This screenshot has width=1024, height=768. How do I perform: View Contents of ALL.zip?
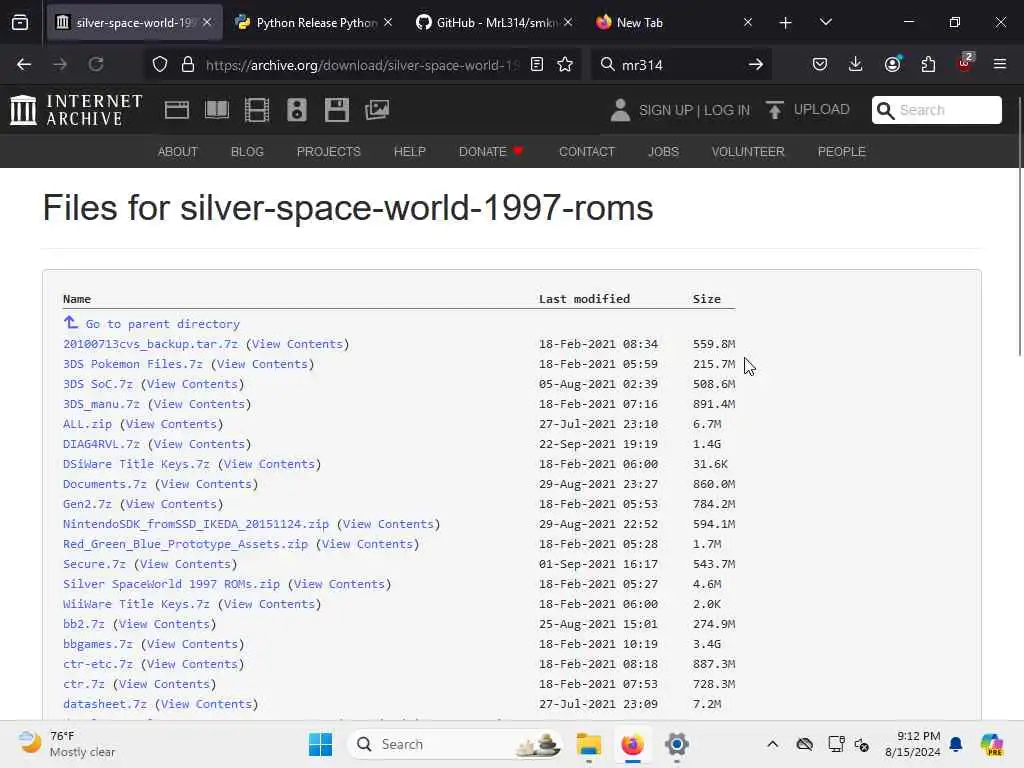tap(171, 424)
